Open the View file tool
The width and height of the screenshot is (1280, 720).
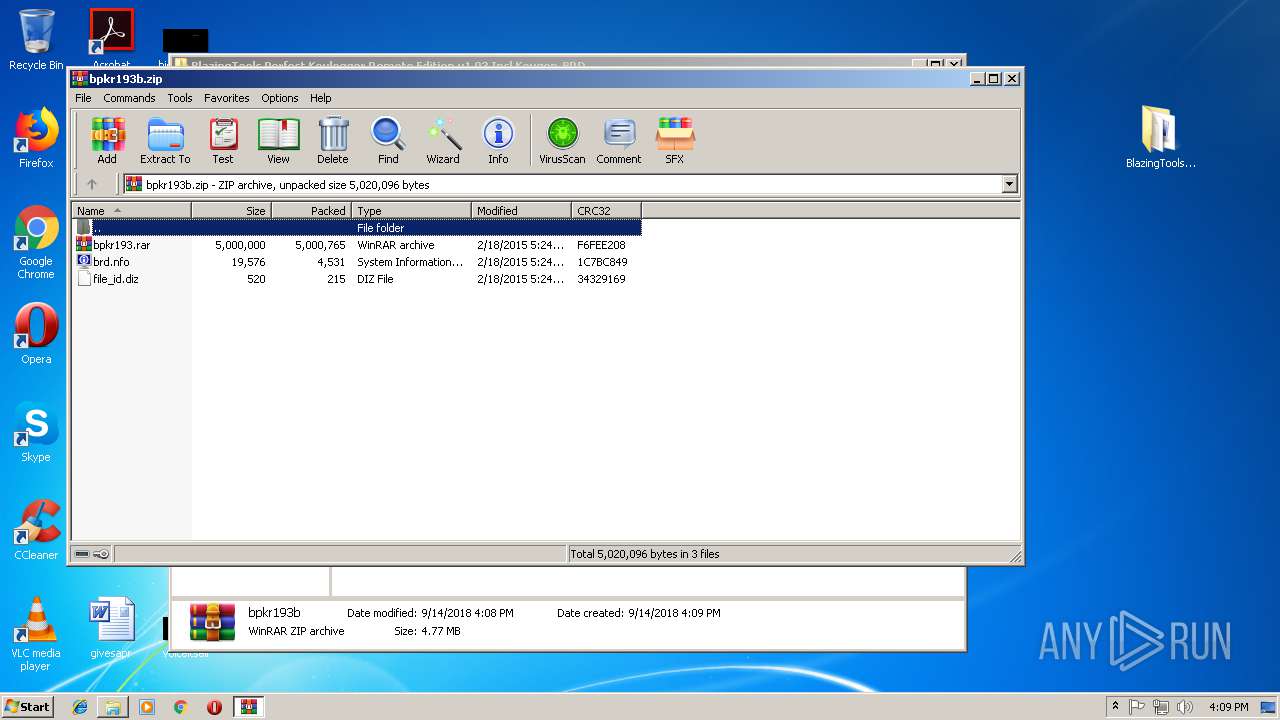pos(278,140)
